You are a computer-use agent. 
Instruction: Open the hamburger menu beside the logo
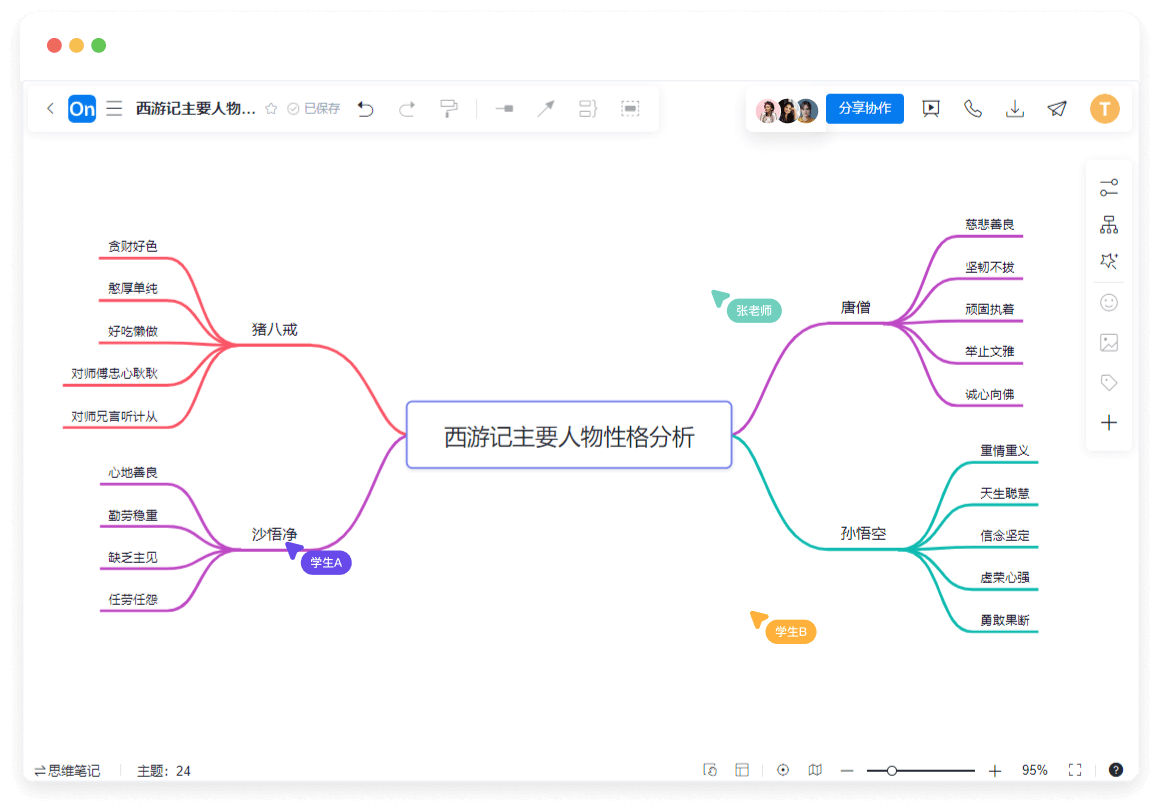tap(114, 108)
